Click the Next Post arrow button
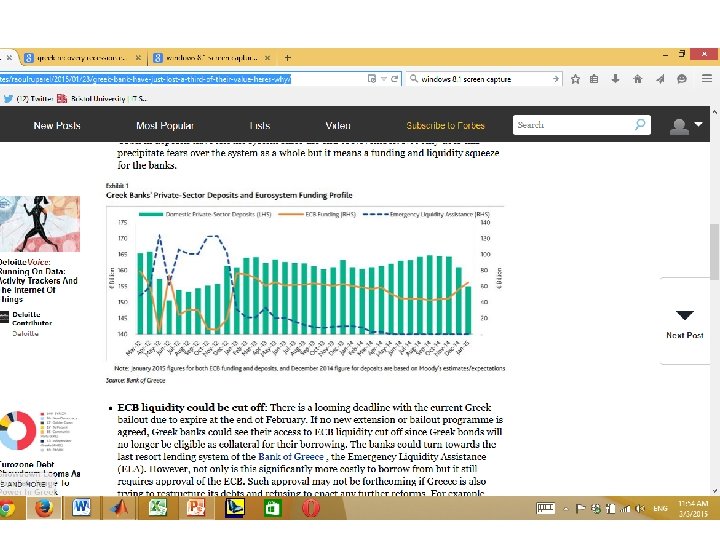The height and width of the screenshot is (540, 720). [685, 315]
